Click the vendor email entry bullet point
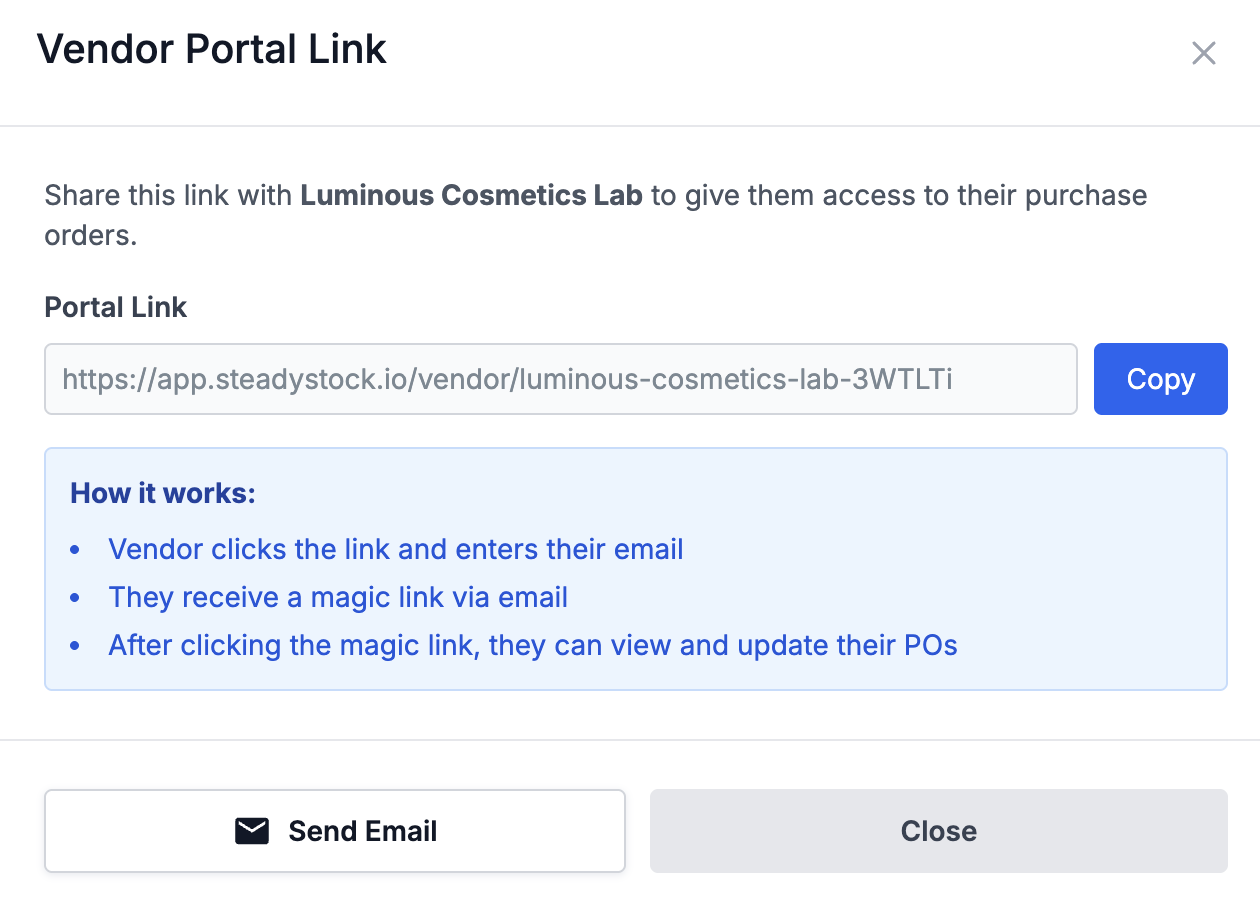 point(396,549)
